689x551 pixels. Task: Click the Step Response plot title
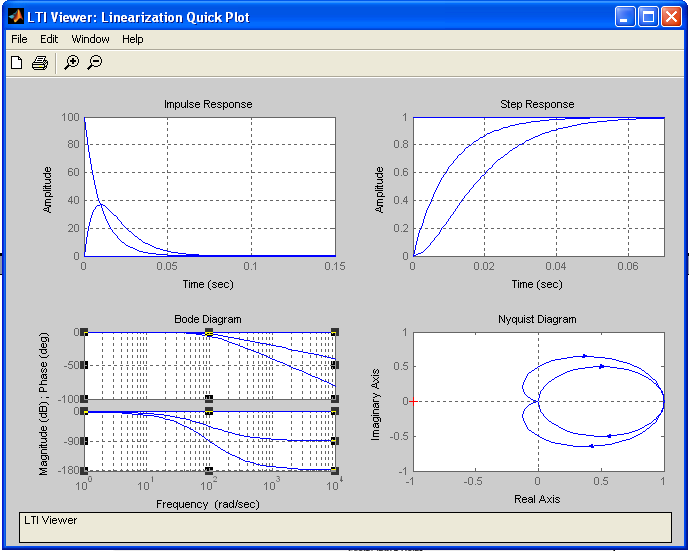(537, 104)
